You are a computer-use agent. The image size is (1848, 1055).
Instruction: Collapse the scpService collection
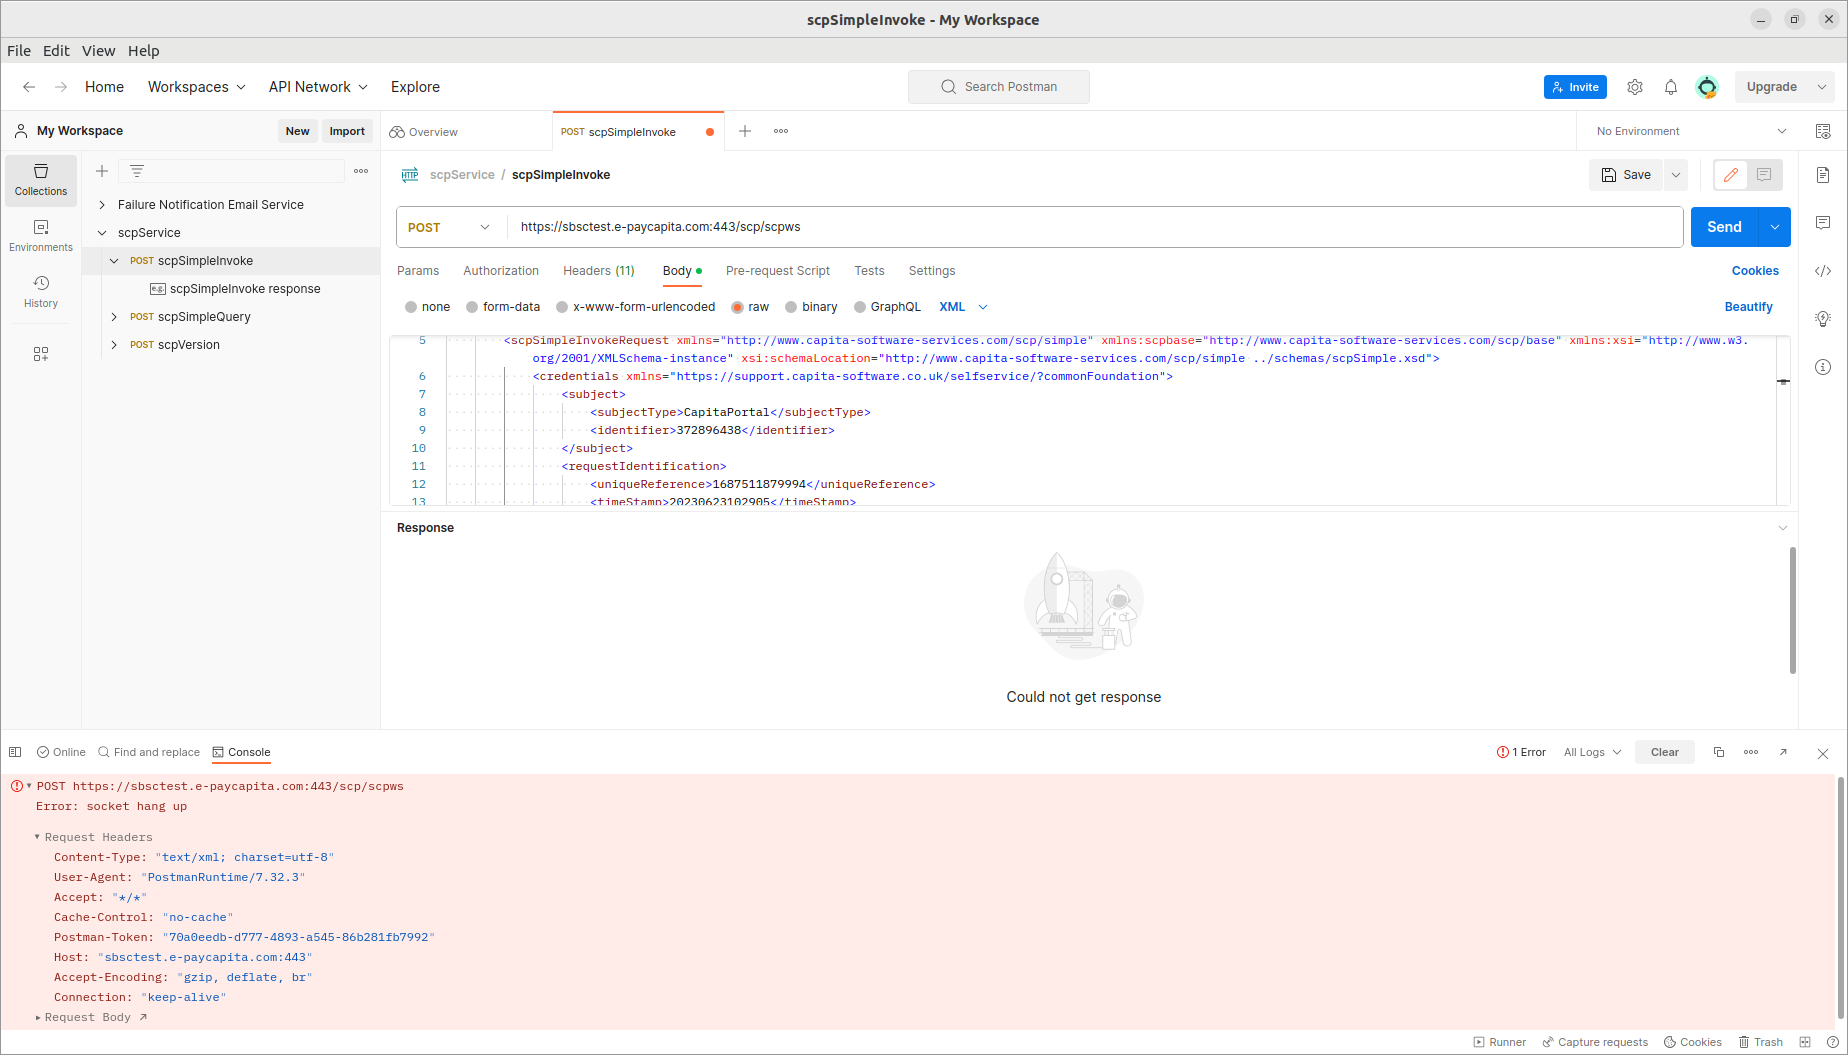click(102, 233)
